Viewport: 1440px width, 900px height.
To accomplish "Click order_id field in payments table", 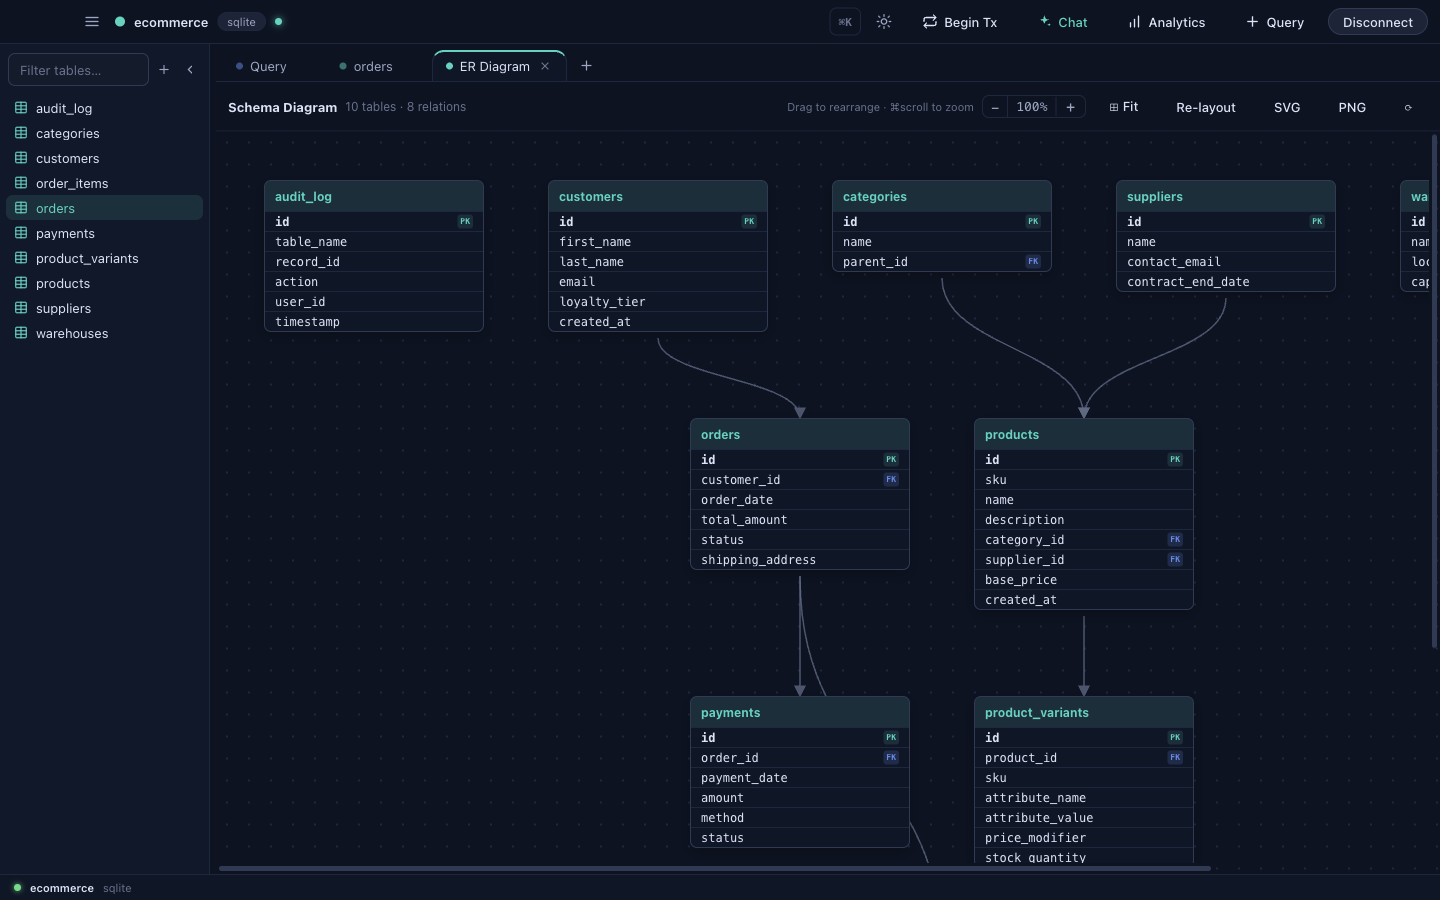I will point(800,758).
